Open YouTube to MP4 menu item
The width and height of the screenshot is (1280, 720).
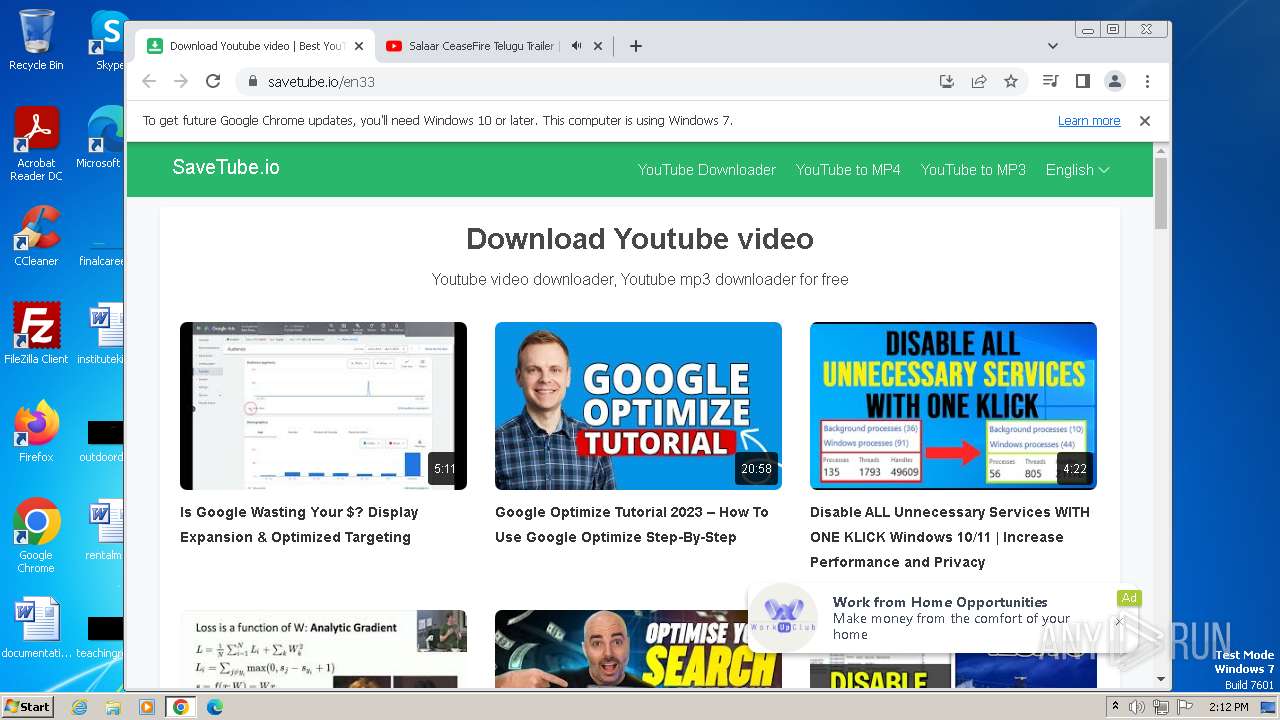tap(848, 170)
